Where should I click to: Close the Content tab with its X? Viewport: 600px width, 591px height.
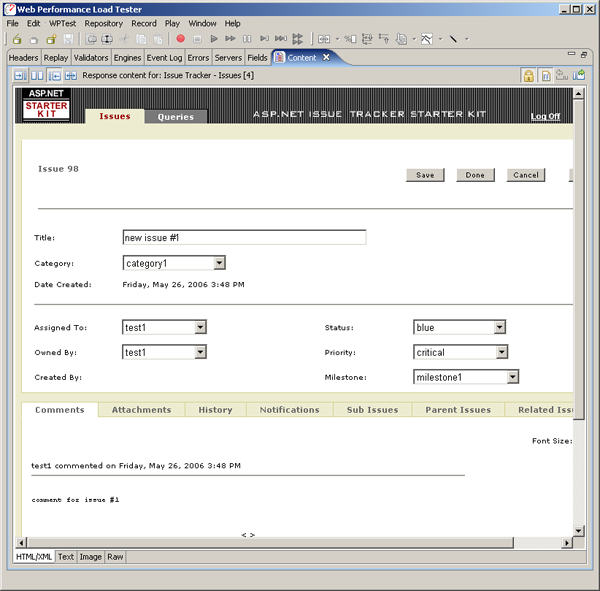pos(326,57)
